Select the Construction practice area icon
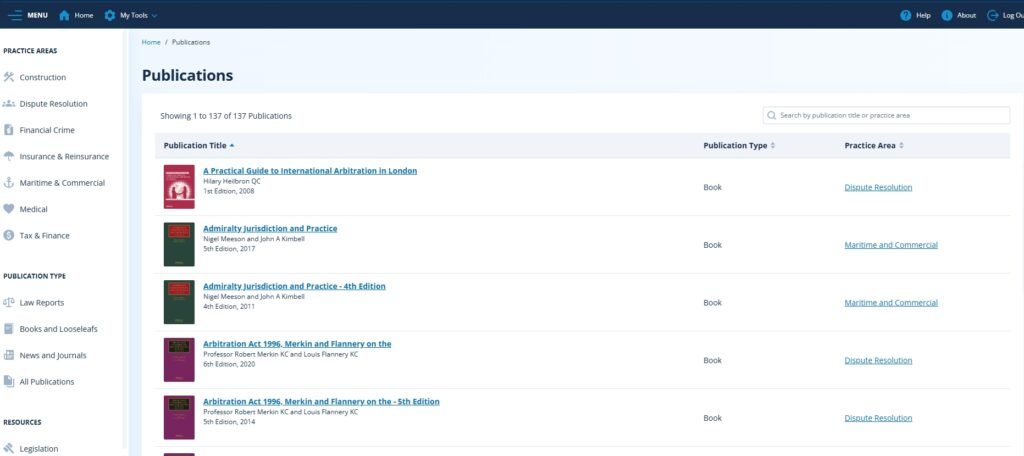The height and width of the screenshot is (456, 1024). coord(9,77)
